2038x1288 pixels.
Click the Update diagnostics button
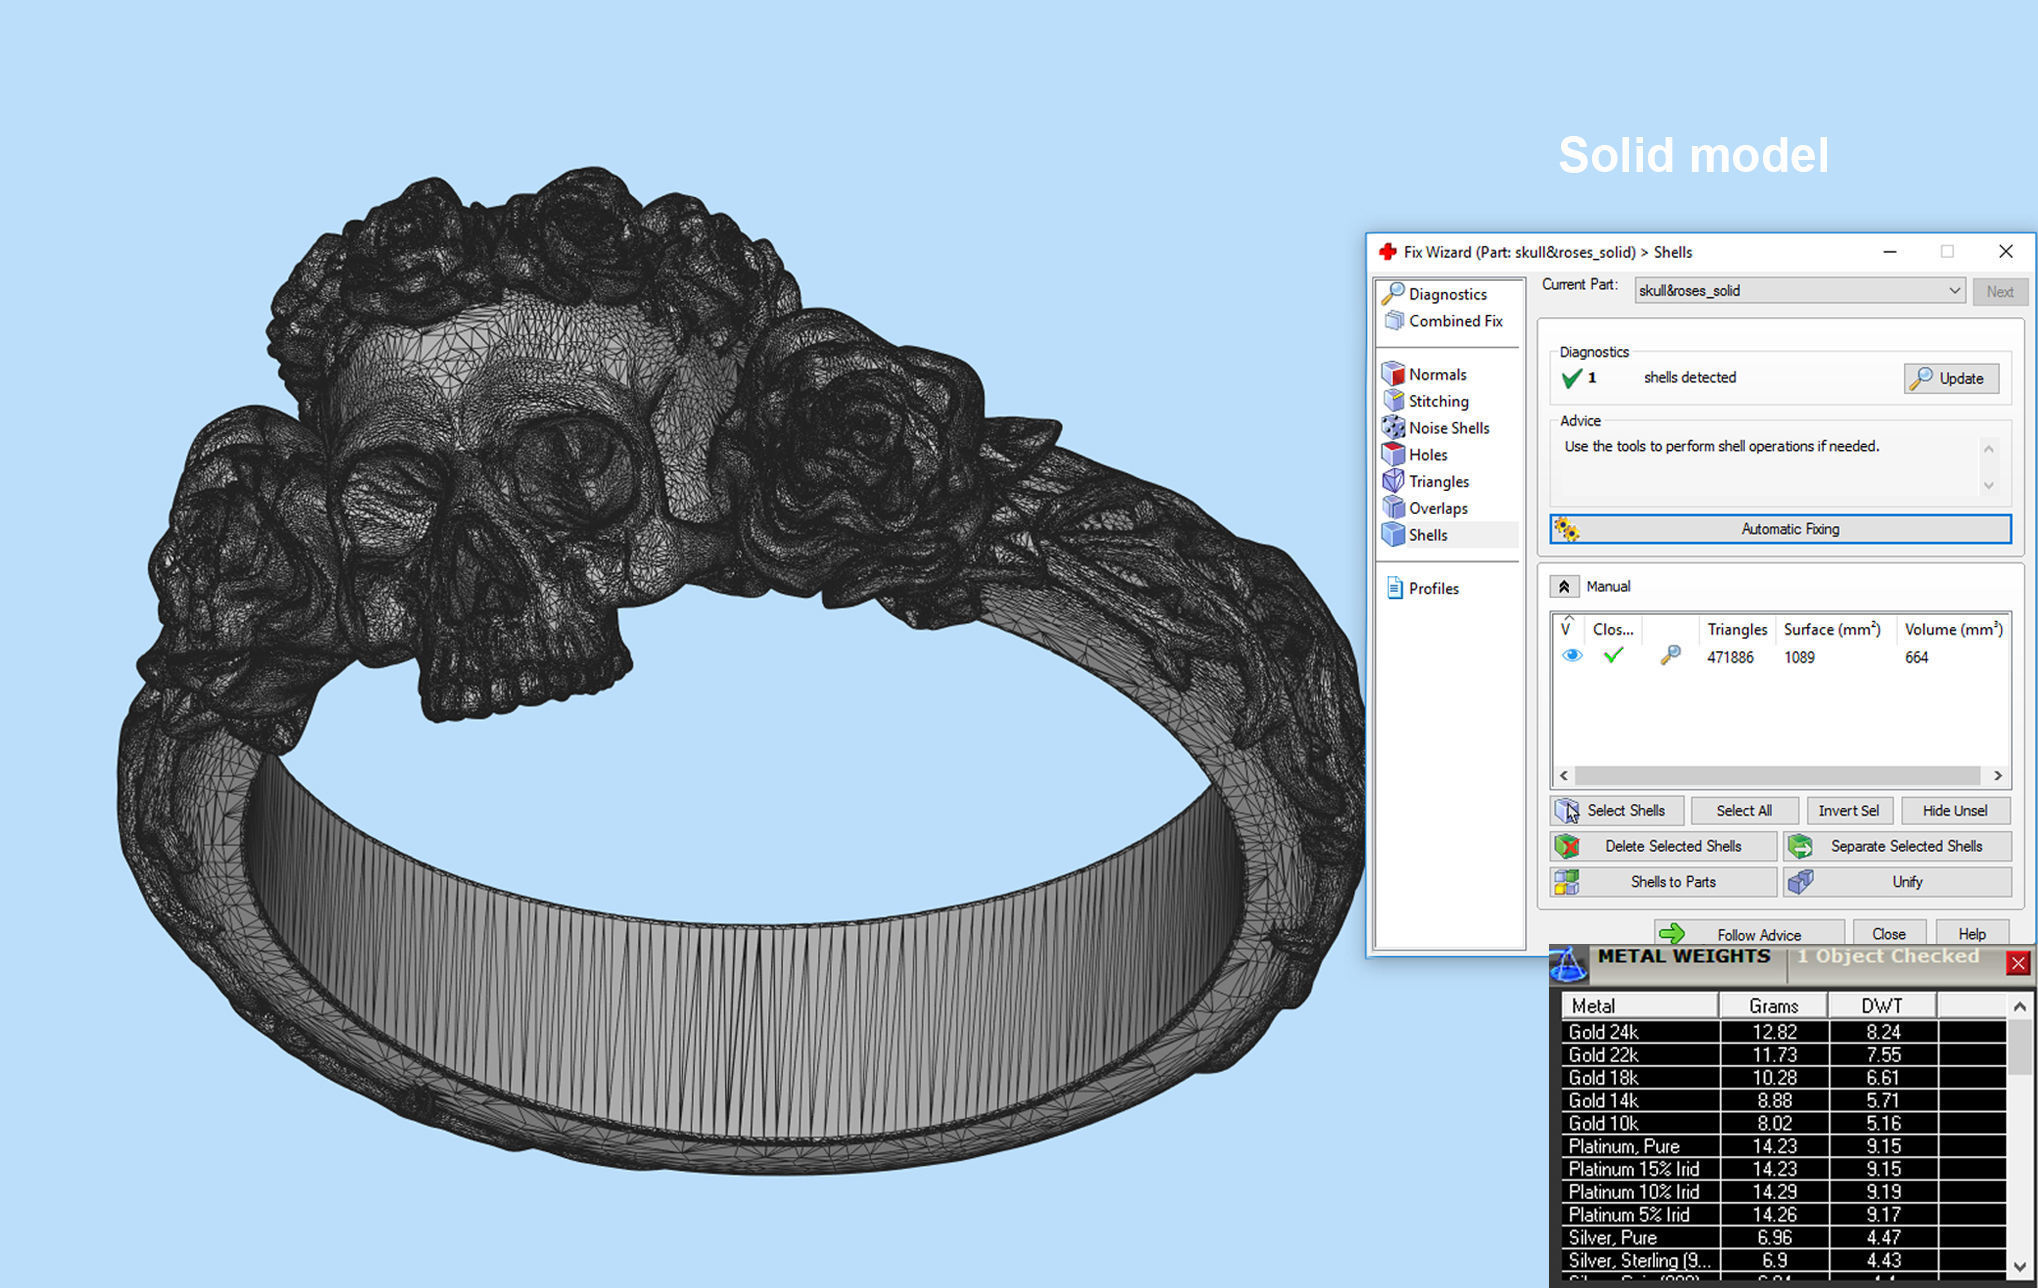point(1951,378)
